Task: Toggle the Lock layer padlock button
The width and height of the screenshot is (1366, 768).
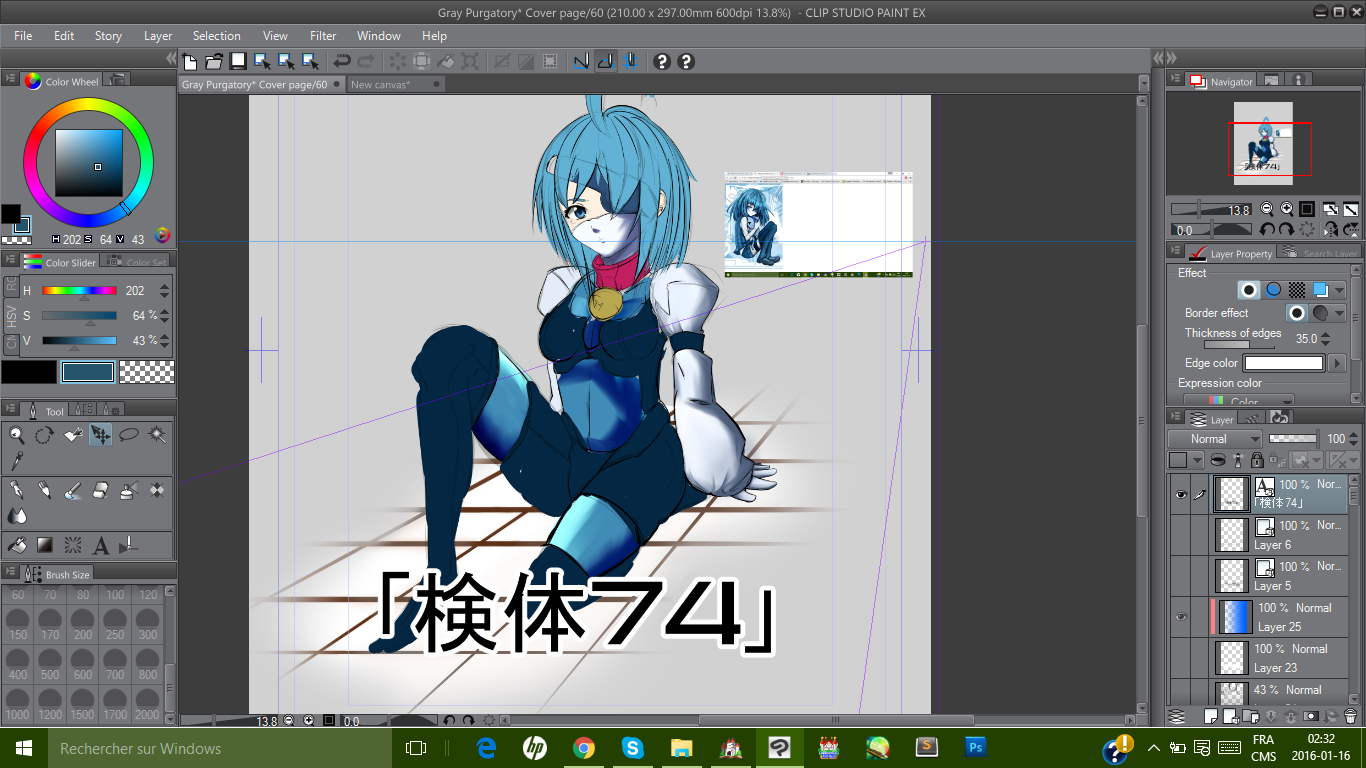Action: tap(1257, 460)
